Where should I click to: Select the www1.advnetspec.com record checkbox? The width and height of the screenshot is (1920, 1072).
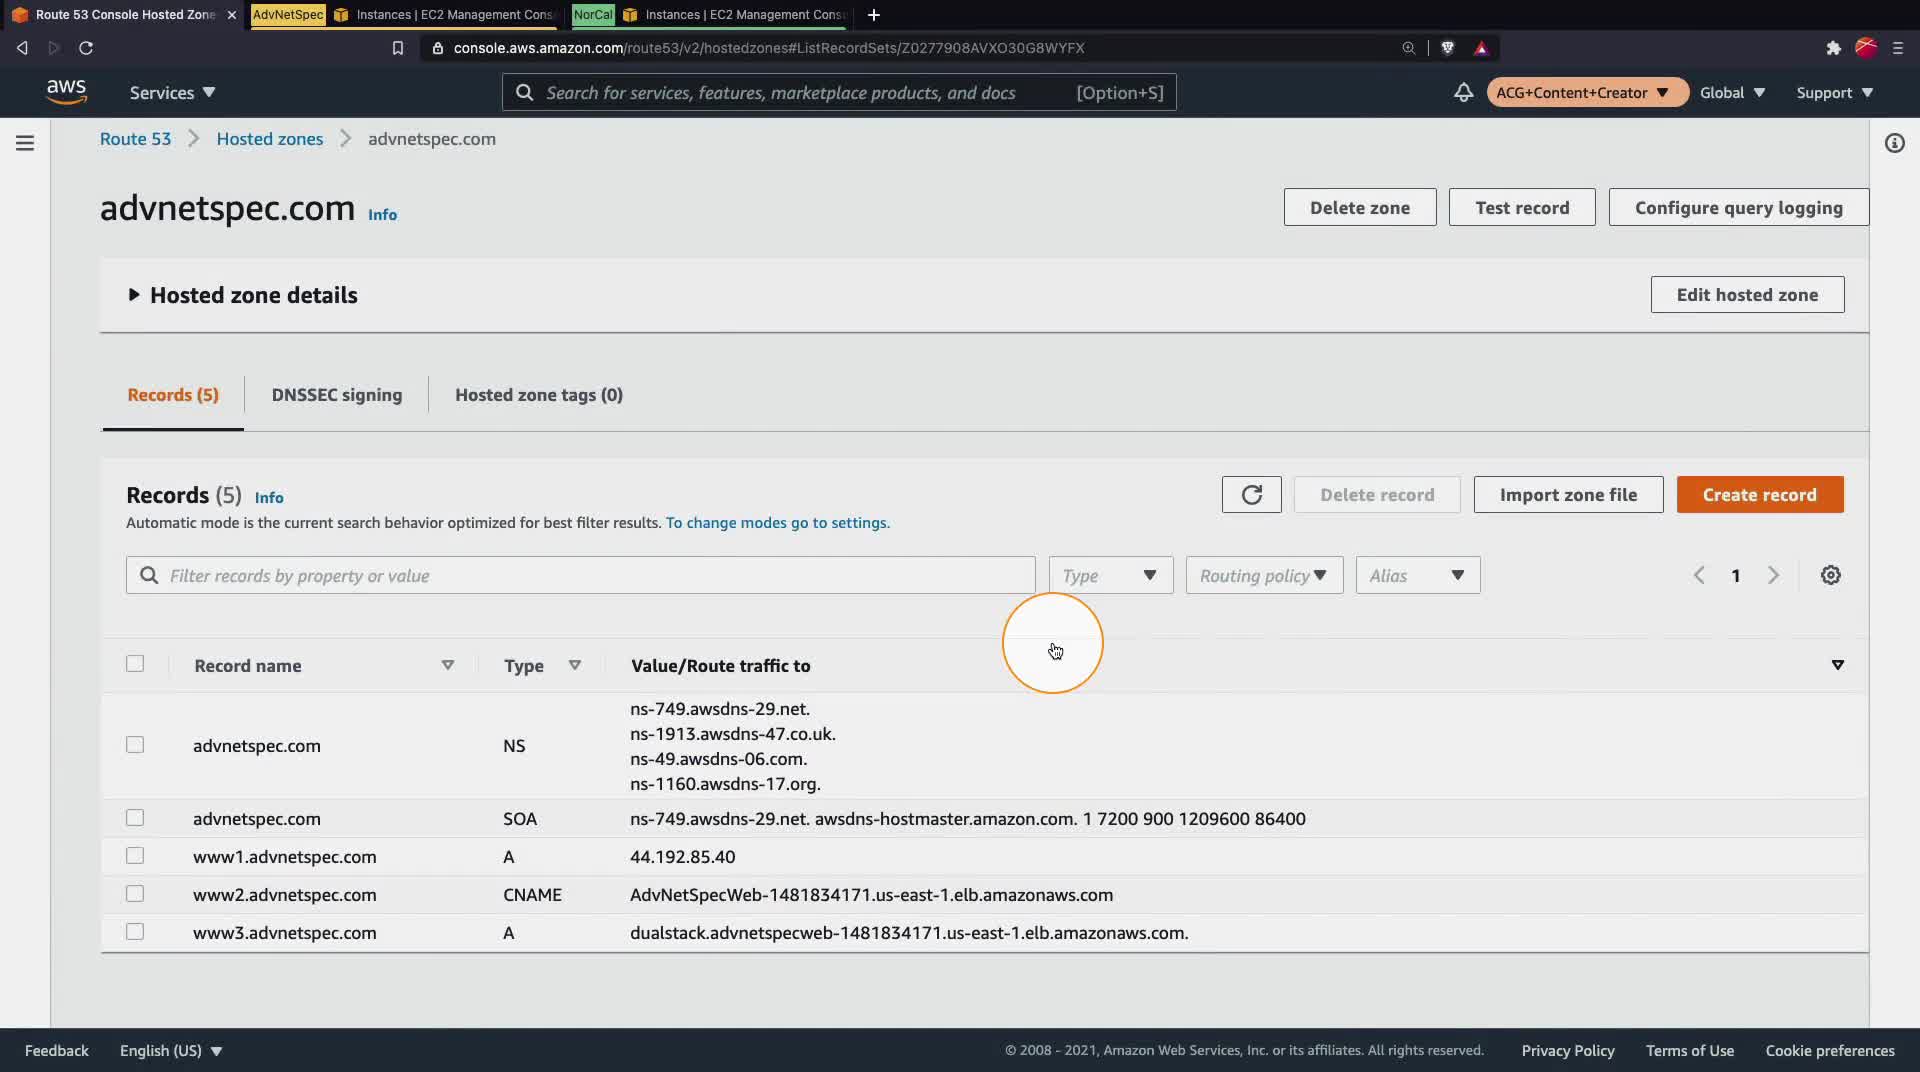135,856
